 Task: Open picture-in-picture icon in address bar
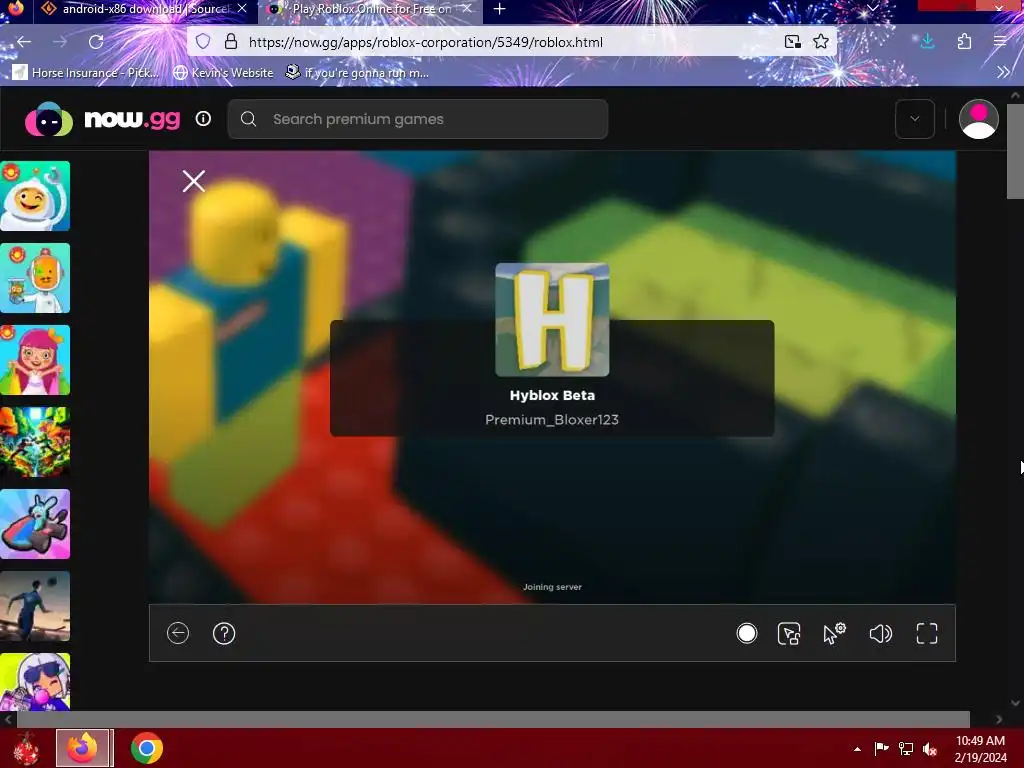click(792, 42)
